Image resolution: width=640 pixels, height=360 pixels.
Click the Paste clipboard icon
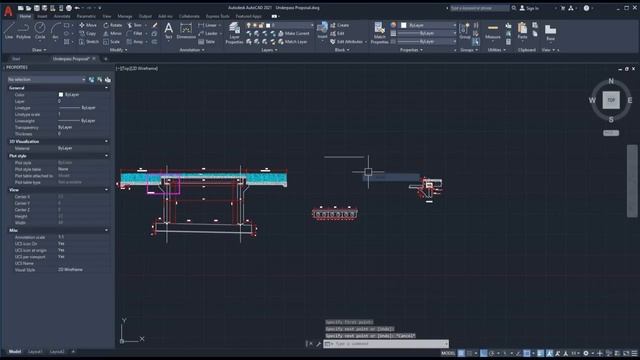coord(522,31)
